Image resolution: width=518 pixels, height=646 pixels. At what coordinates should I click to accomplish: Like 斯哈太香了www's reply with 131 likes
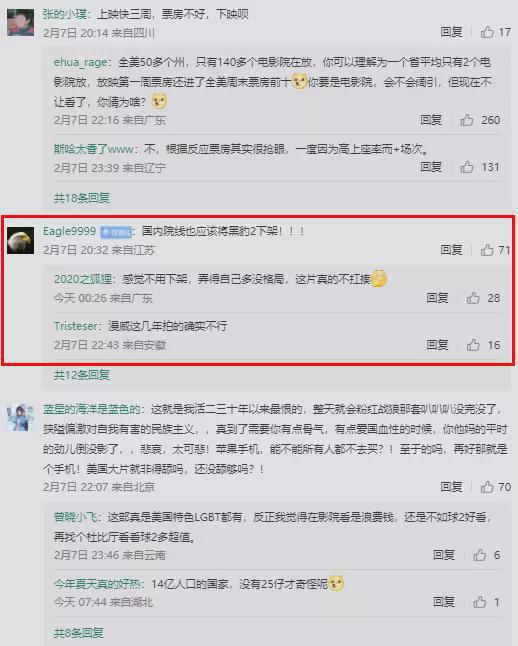(x=467, y=167)
